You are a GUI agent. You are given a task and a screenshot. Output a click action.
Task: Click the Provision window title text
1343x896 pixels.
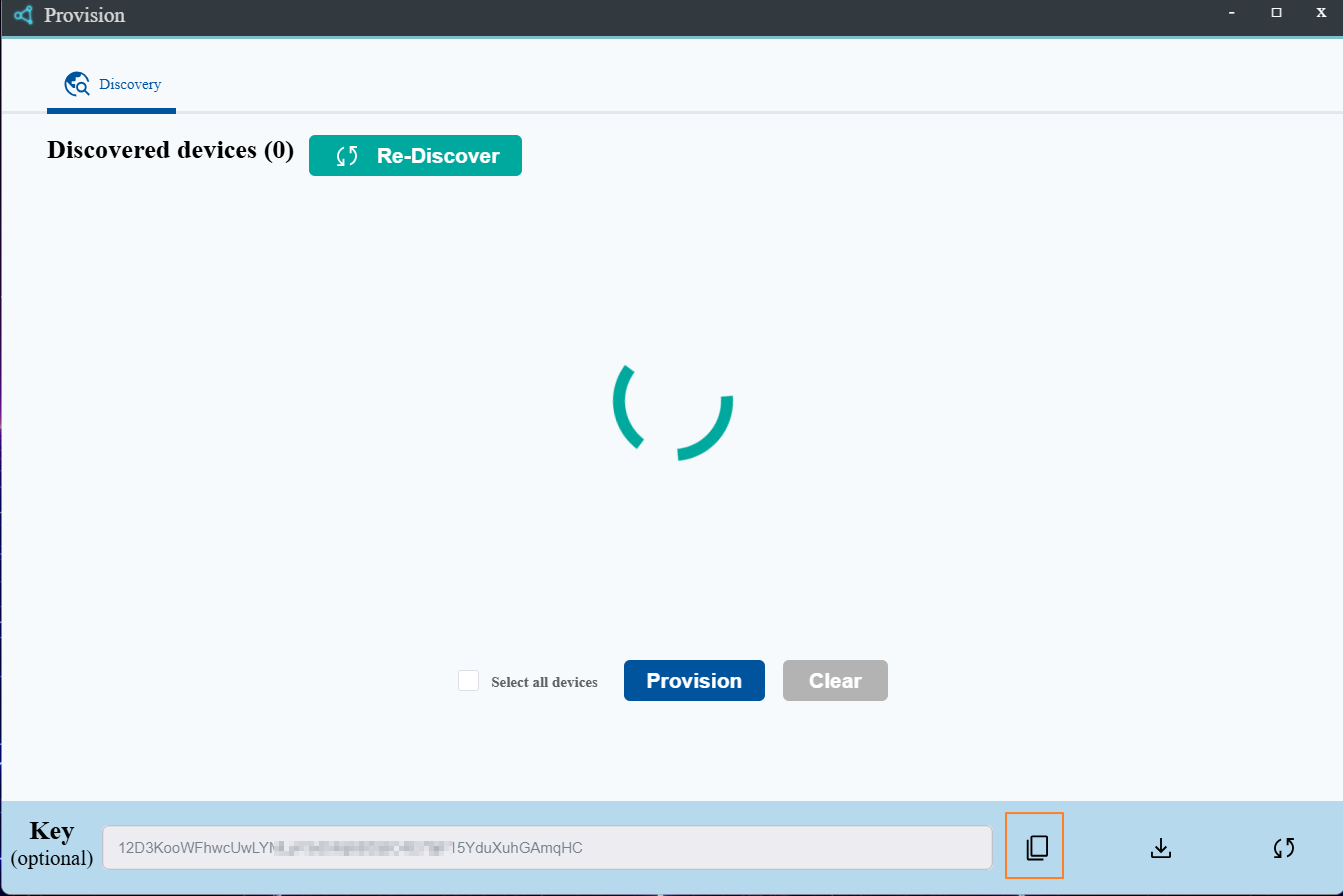tap(84, 16)
